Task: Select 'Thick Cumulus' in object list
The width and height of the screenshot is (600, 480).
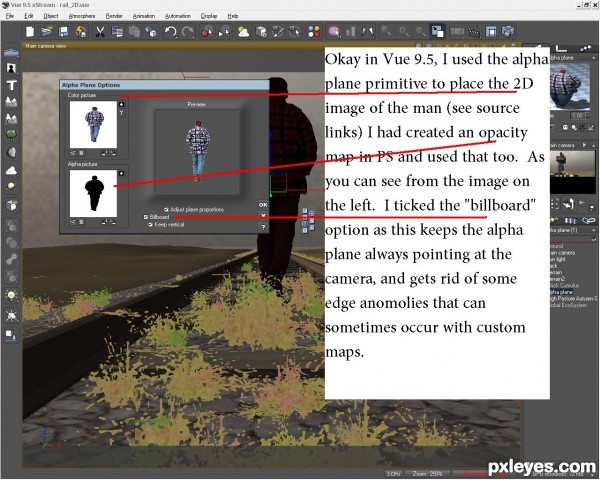Action: coord(565,286)
